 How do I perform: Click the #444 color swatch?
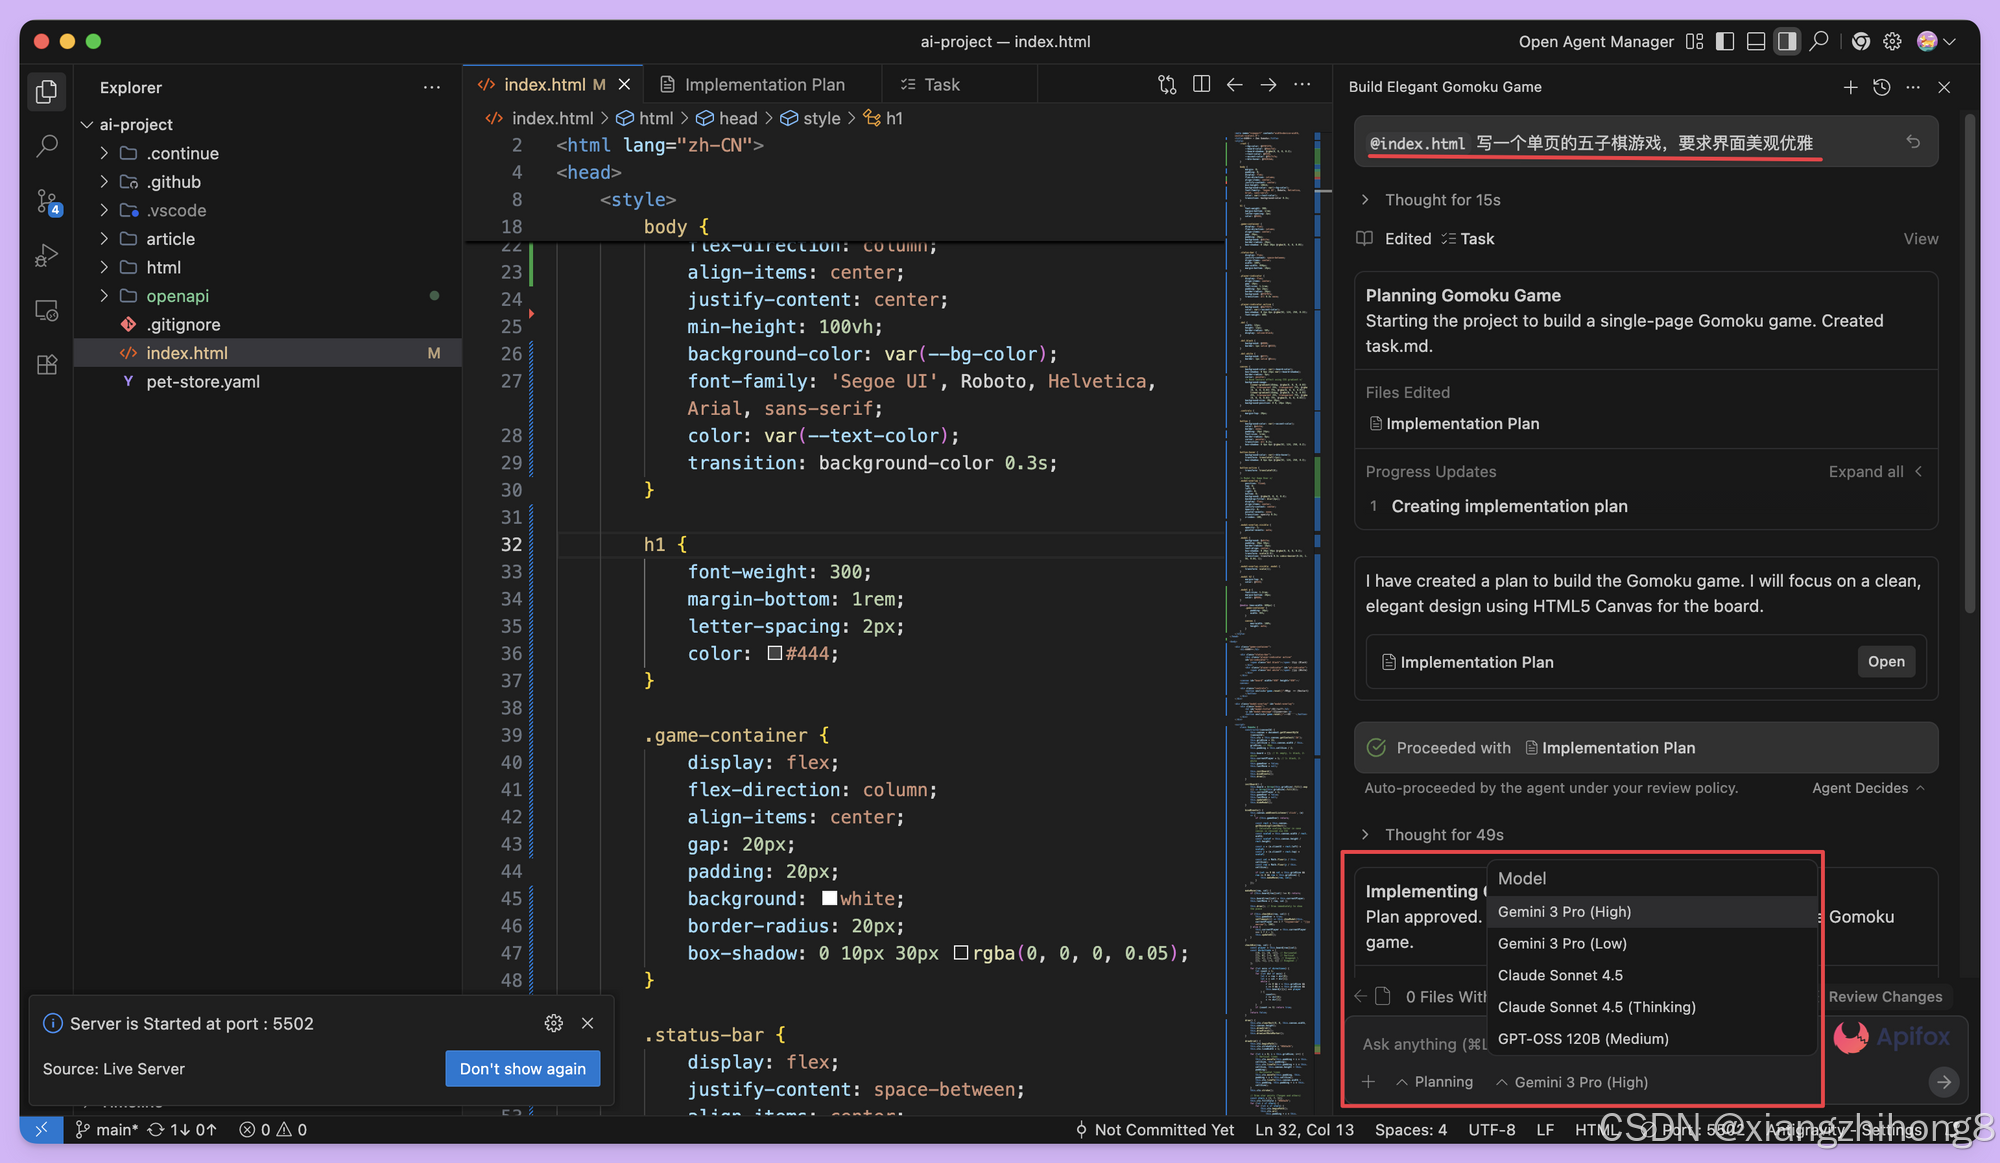775,653
